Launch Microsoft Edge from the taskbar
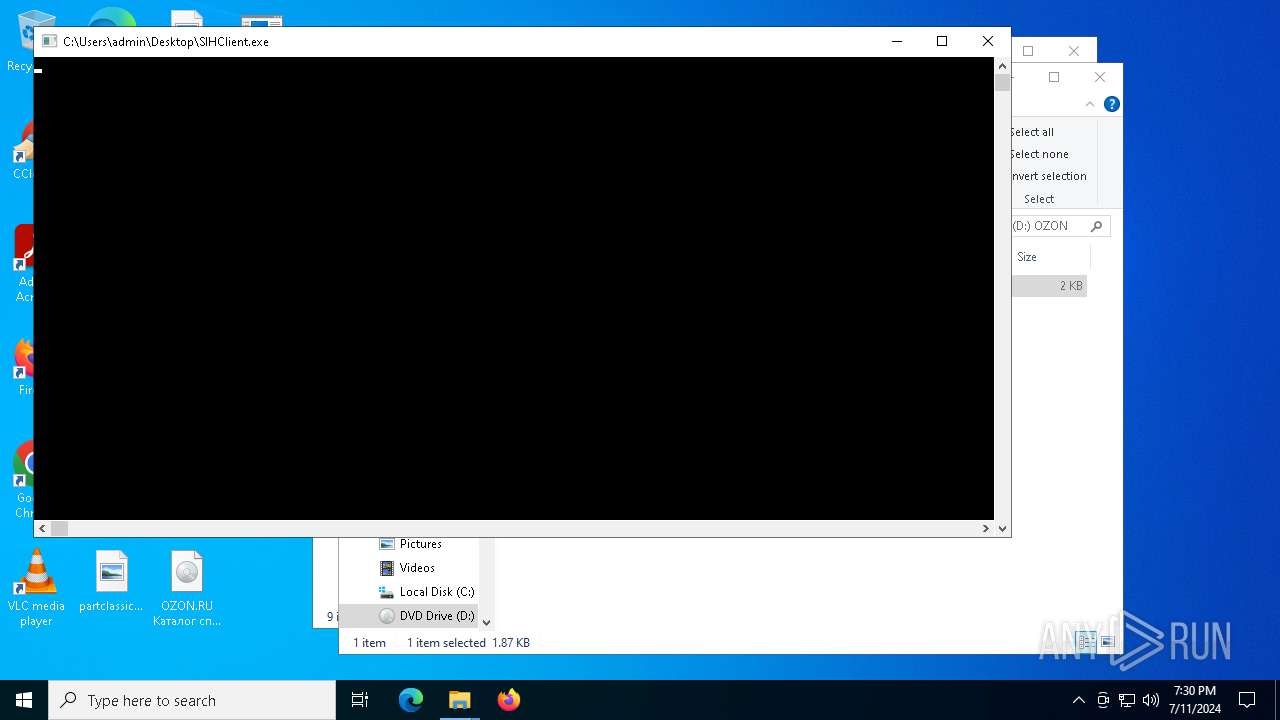This screenshot has width=1280, height=720. coord(411,700)
